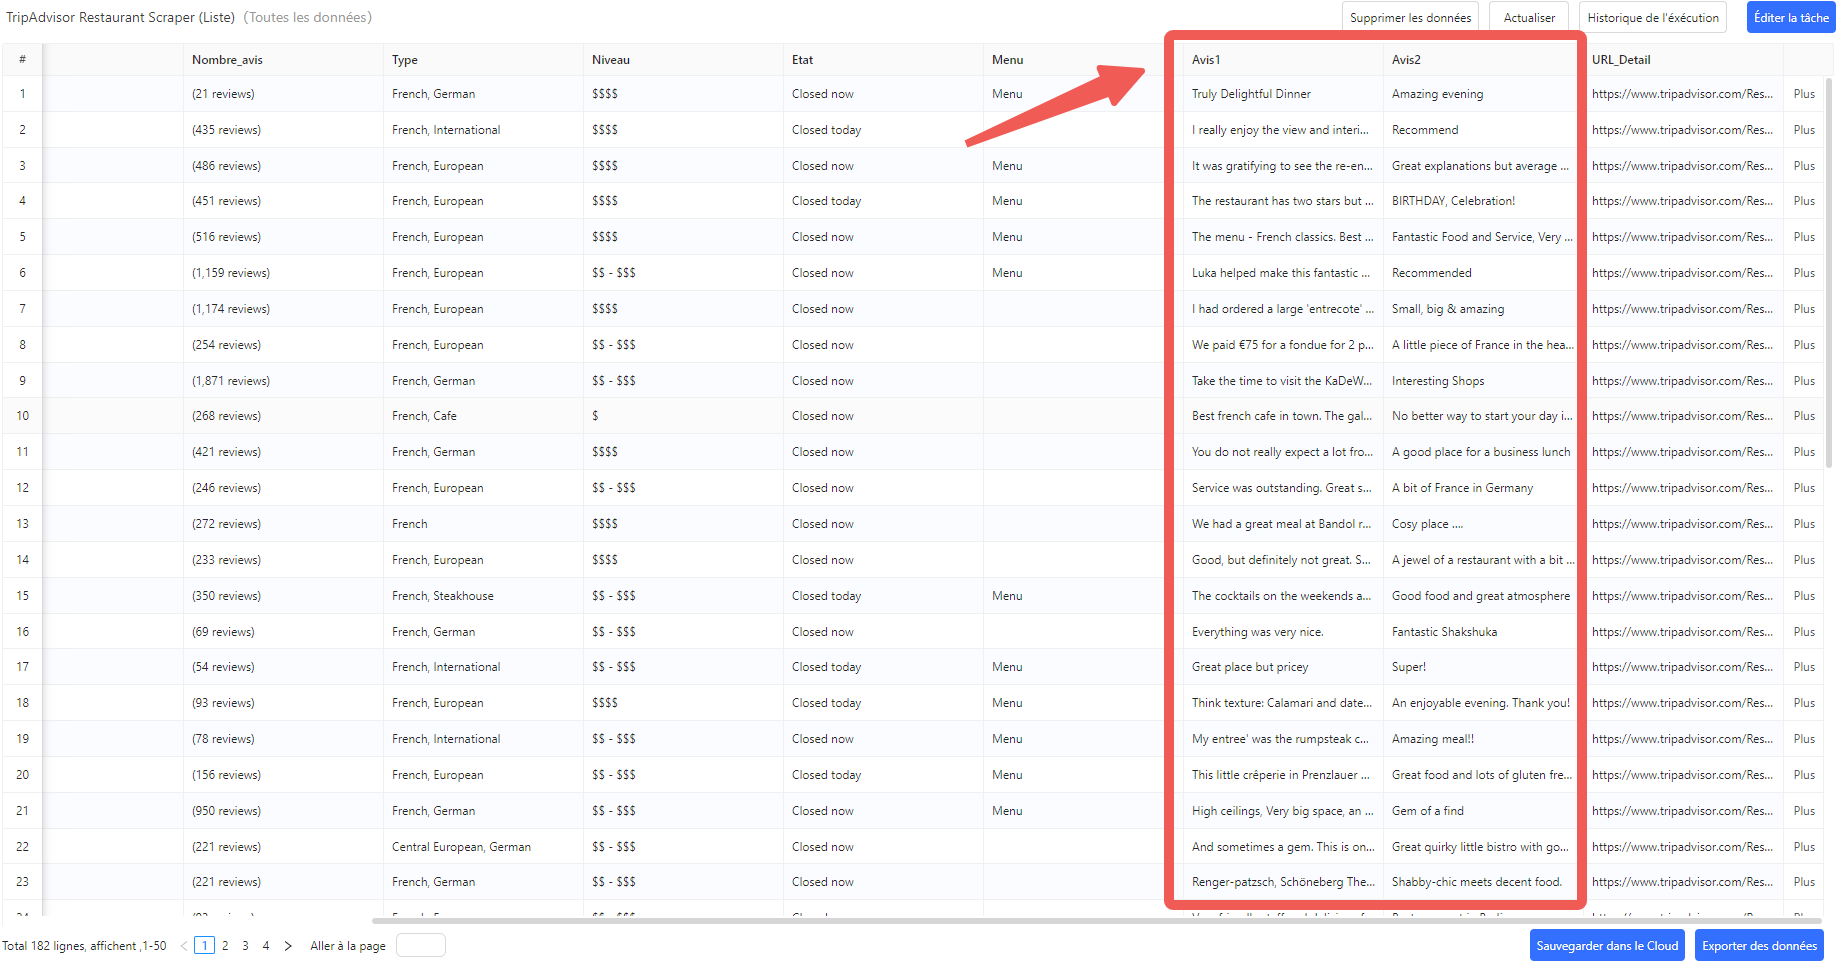
Task: Click Exporter des données button
Action: coord(1759,946)
